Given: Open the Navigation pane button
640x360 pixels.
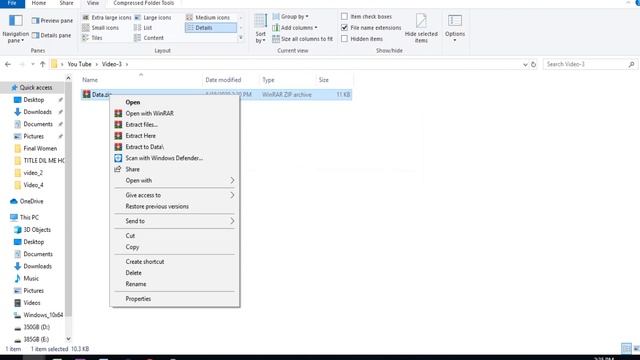Looking at the screenshot, I should tap(16, 29).
